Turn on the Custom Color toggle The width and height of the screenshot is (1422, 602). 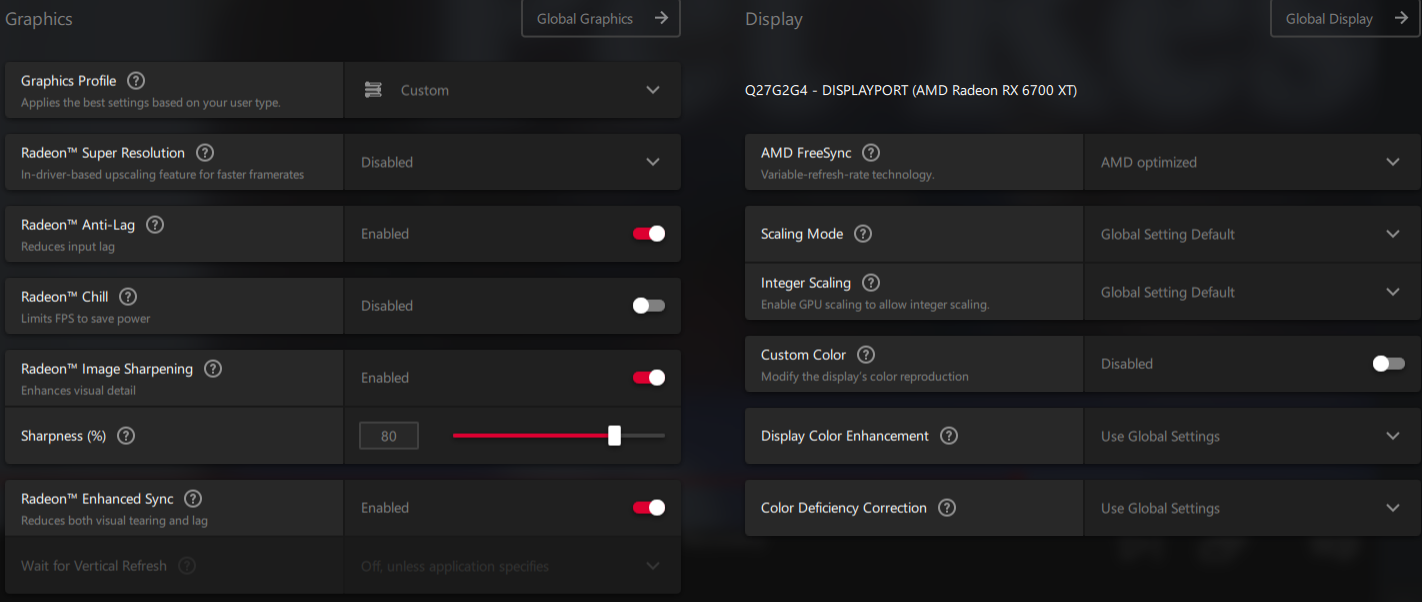(1388, 364)
